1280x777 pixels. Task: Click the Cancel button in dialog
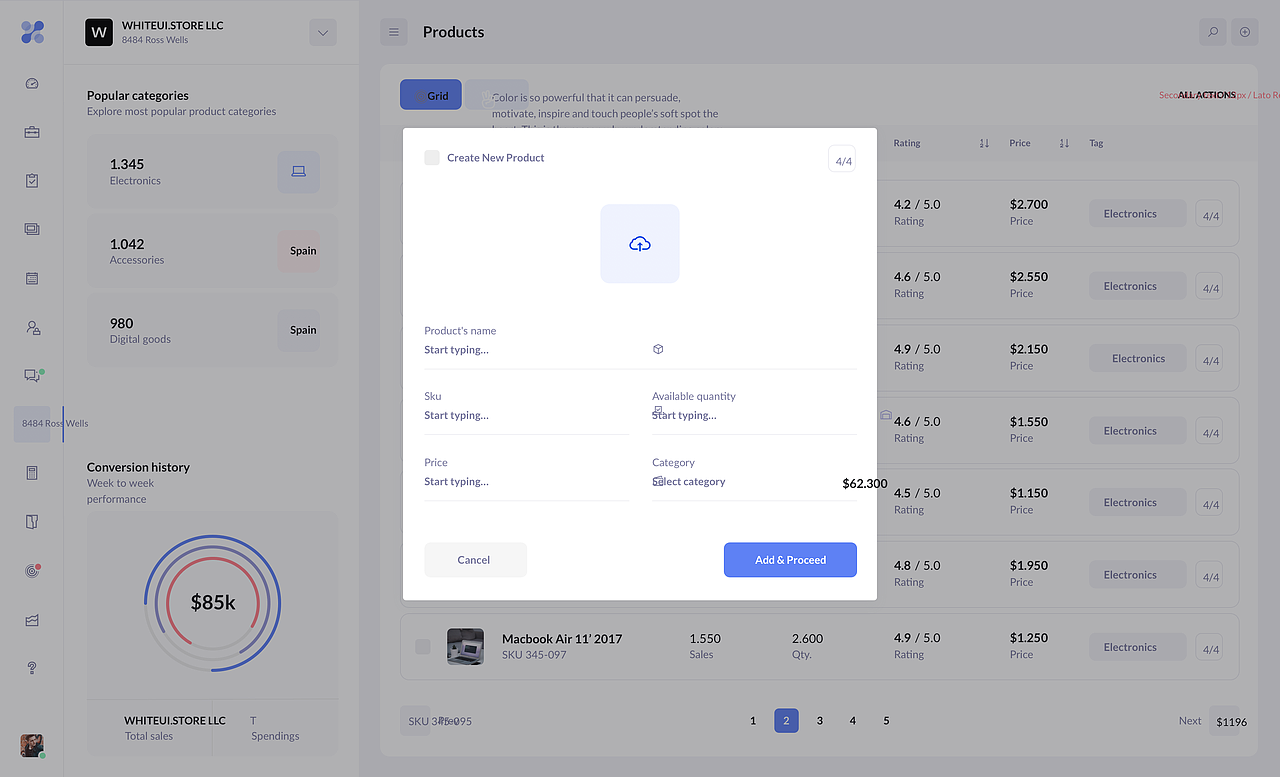pyautogui.click(x=475, y=560)
